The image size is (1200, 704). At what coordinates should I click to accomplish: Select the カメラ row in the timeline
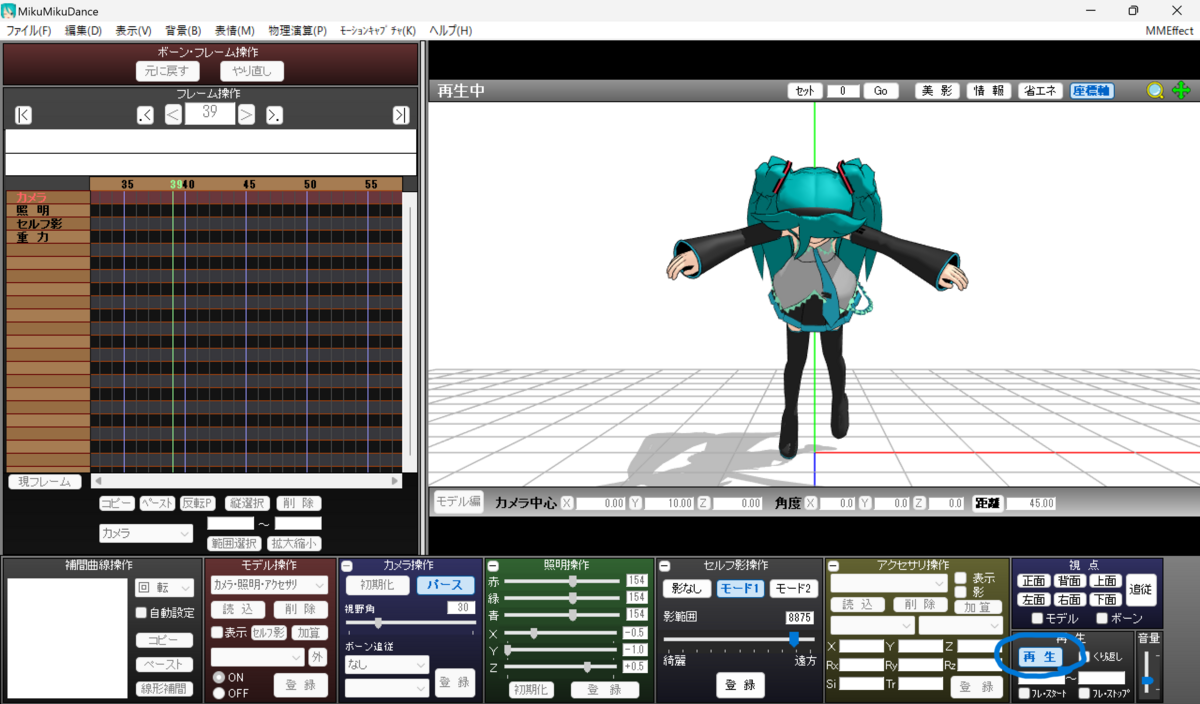[48, 198]
